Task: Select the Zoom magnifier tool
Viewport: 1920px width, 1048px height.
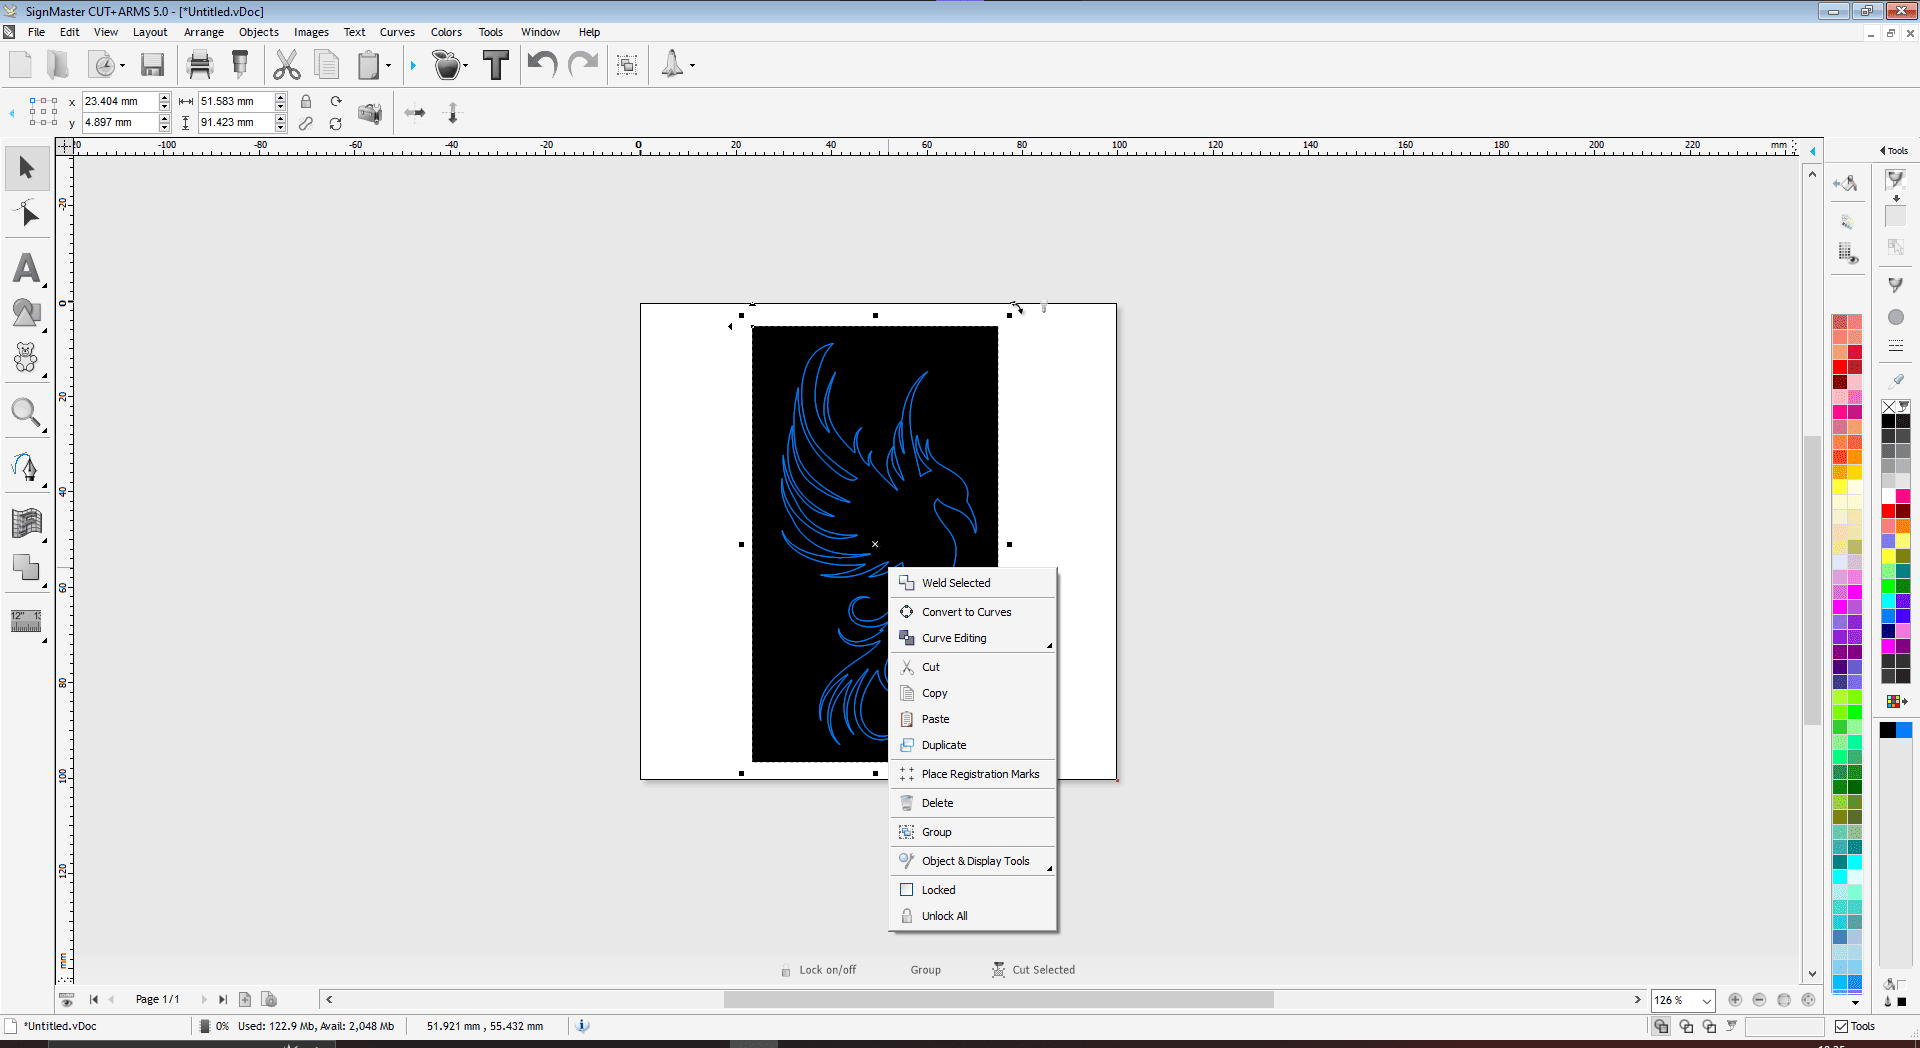Action: click(x=27, y=413)
